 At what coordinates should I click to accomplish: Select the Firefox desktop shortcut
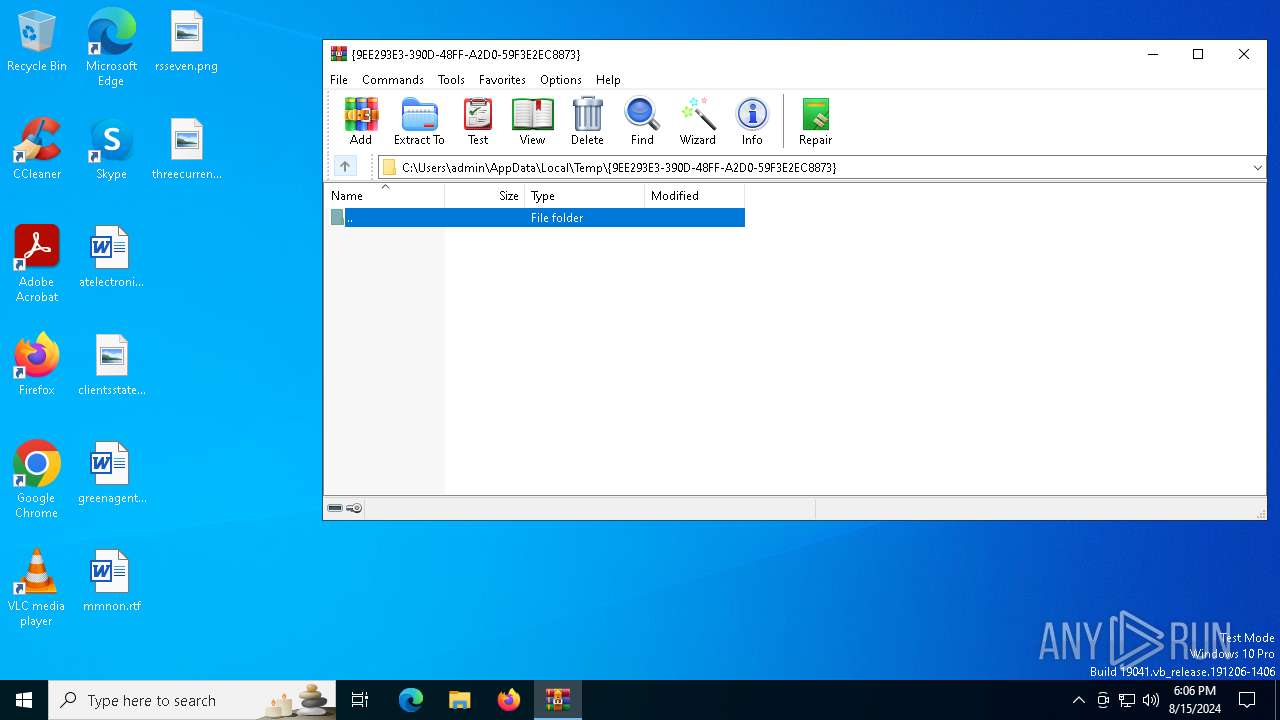[x=37, y=365]
